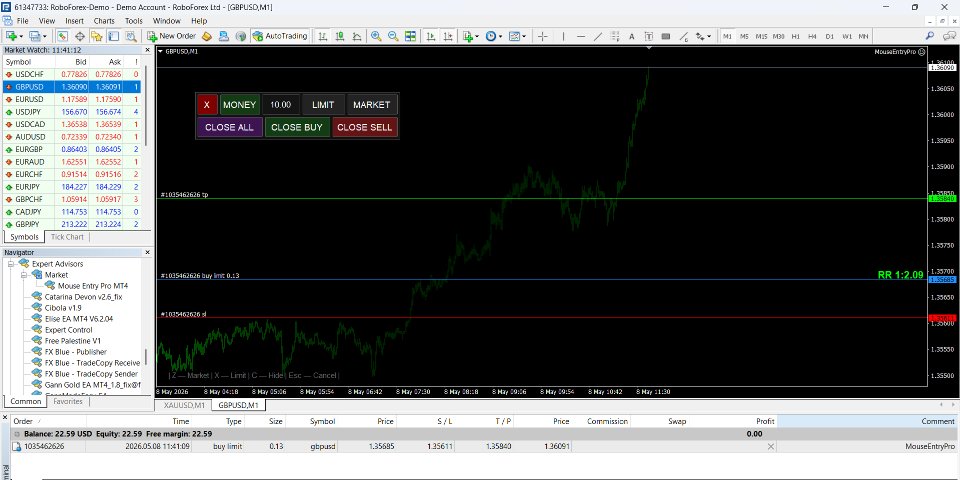The height and width of the screenshot is (480, 960).
Task: Click the Zoom Out magnifier icon
Action: pyautogui.click(x=393, y=36)
